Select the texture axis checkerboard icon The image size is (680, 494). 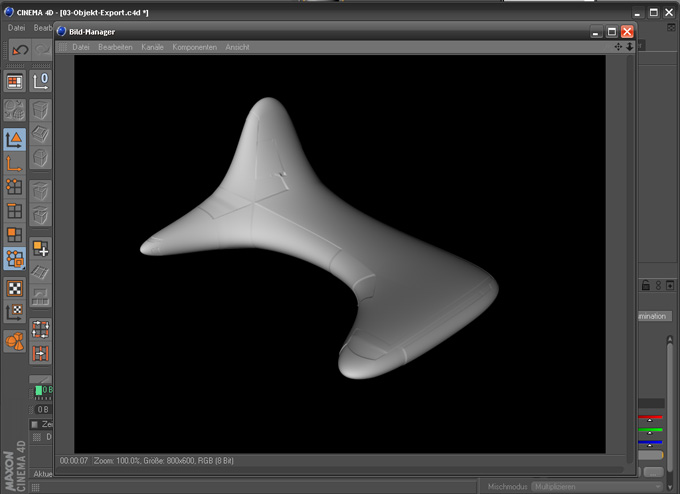[14, 312]
